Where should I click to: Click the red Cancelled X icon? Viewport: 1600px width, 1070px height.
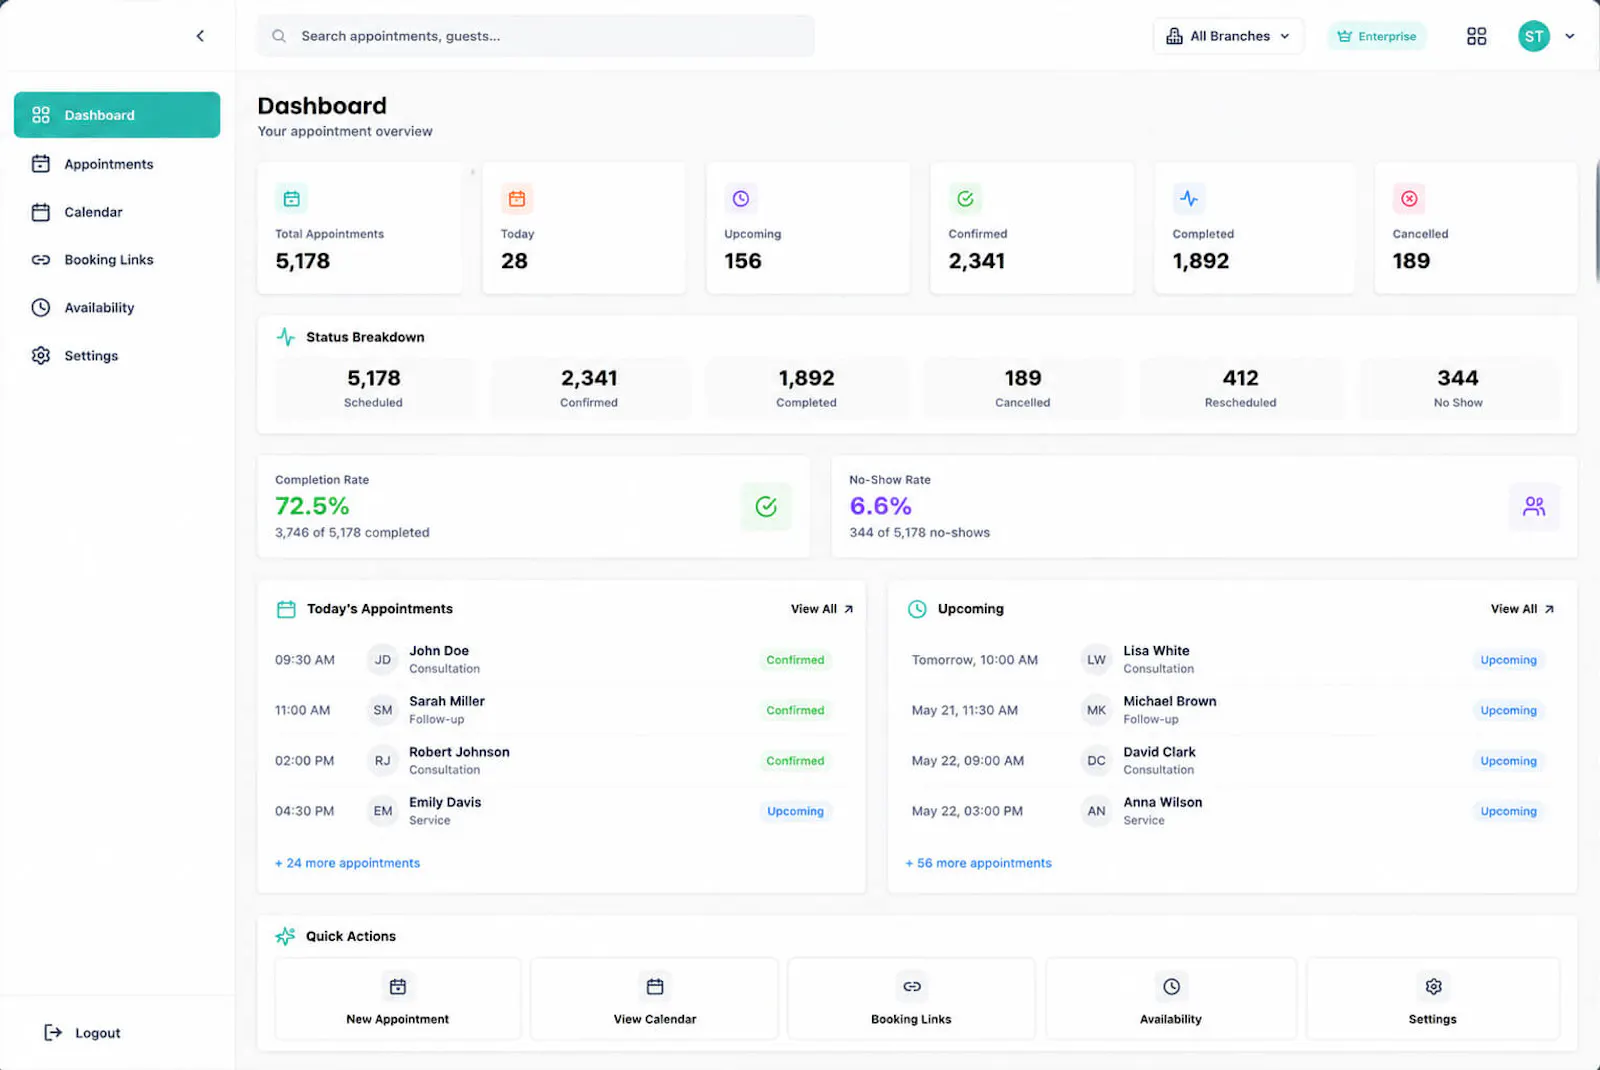coord(1409,199)
